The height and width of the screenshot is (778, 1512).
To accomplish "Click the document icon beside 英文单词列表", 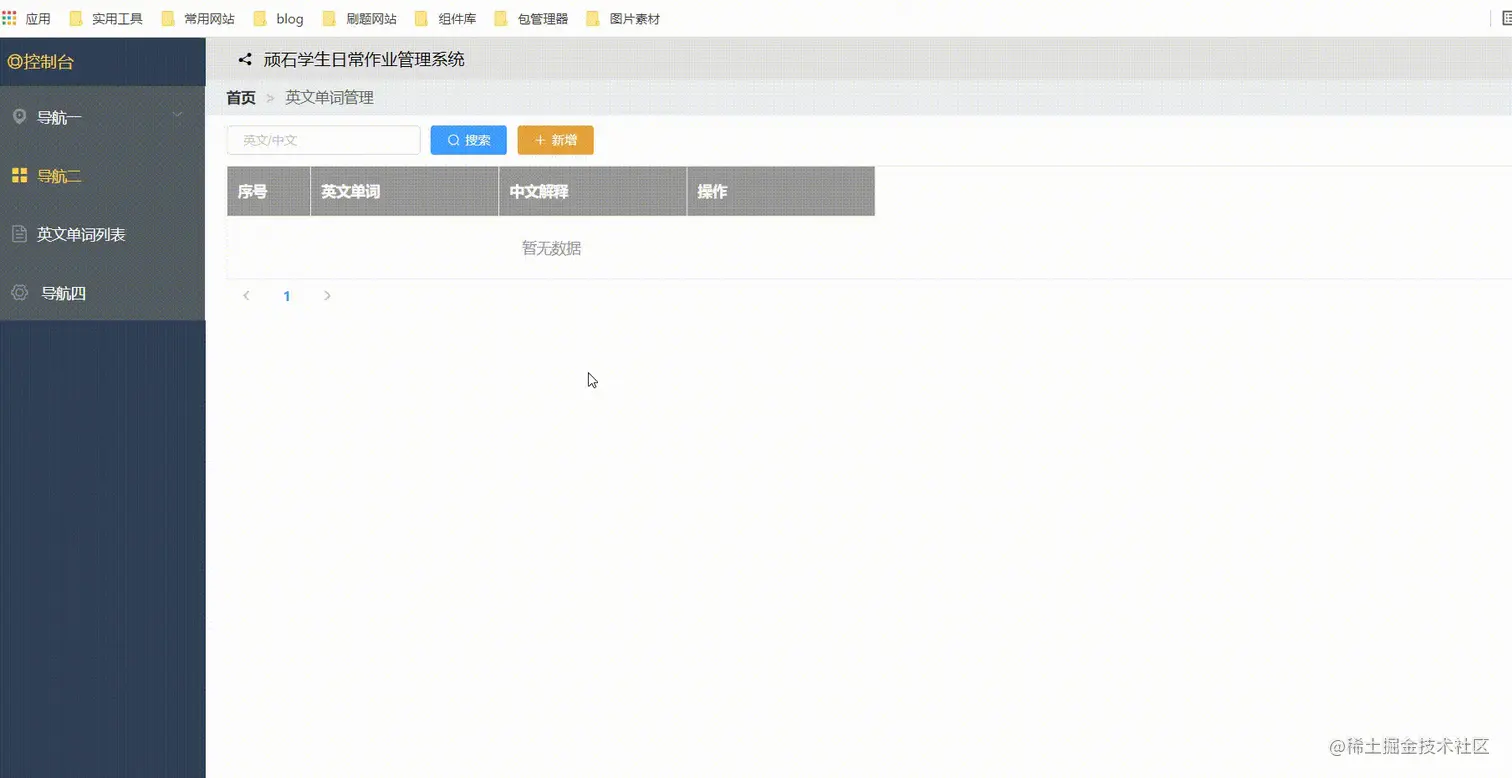I will 18,234.
